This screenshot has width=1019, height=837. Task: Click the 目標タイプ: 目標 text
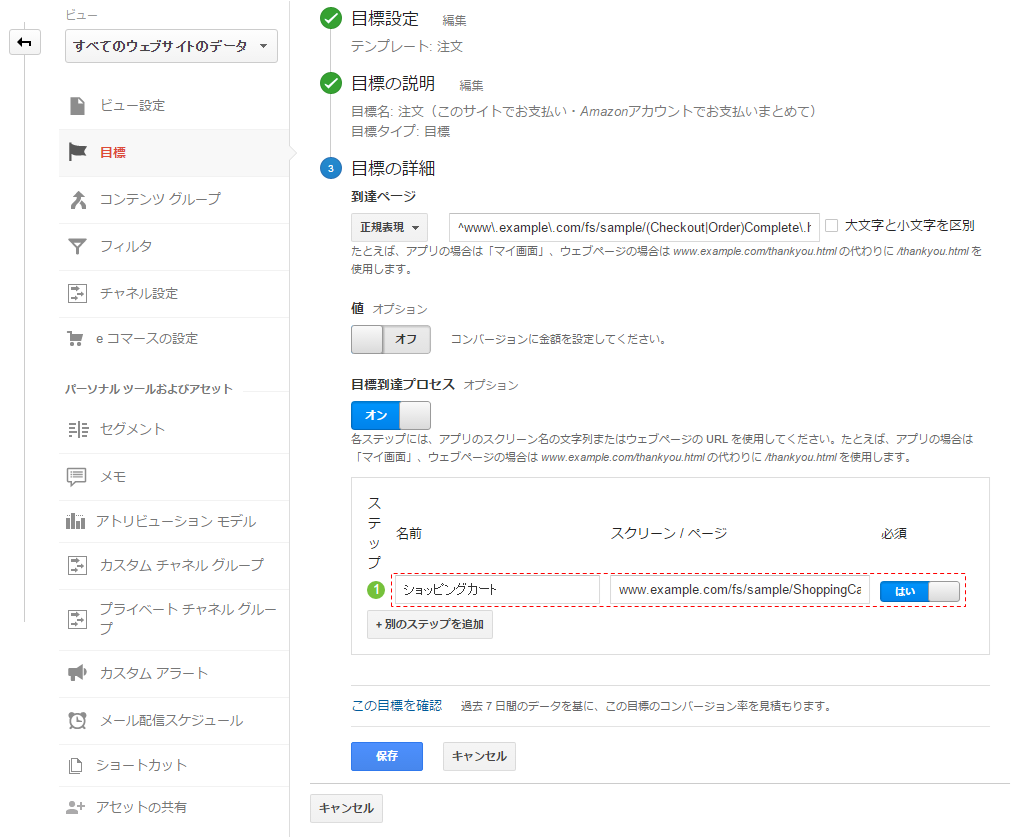tap(400, 132)
